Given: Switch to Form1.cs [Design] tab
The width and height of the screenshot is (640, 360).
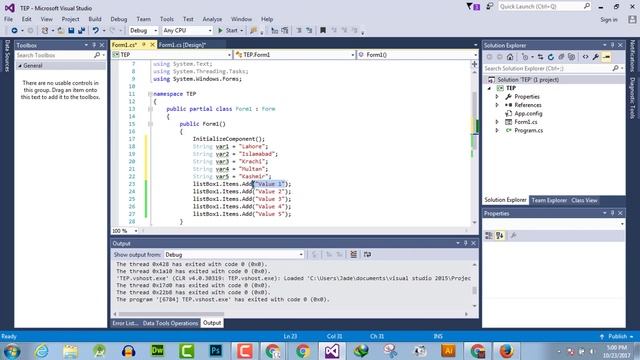Looking at the screenshot, I should click(x=182, y=45).
